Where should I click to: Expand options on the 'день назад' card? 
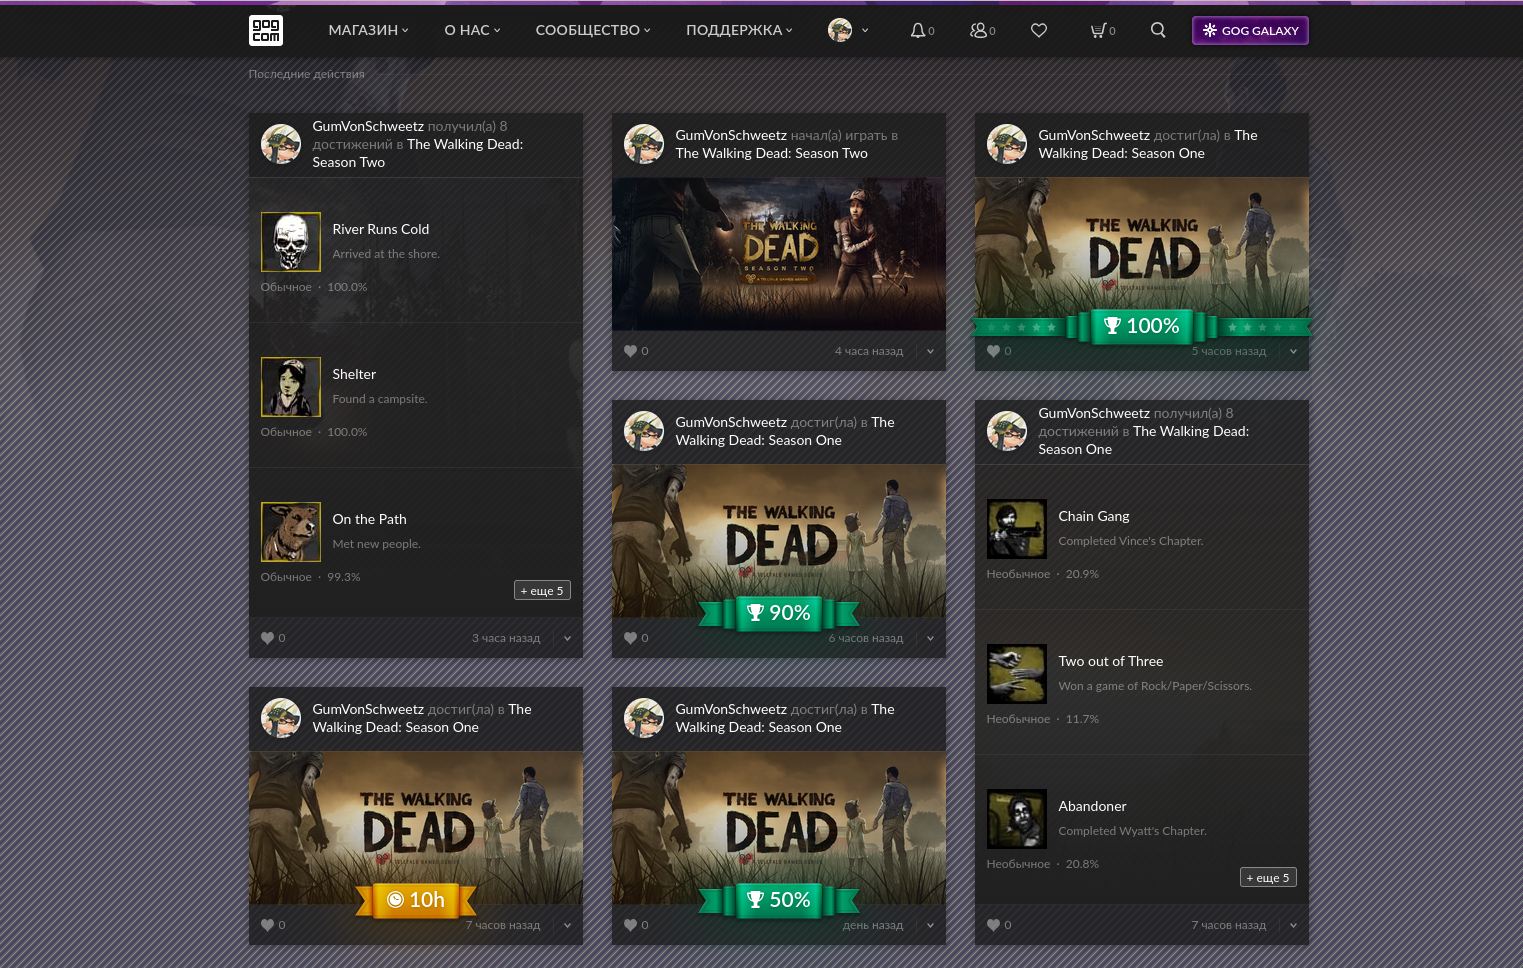(930, 925)
